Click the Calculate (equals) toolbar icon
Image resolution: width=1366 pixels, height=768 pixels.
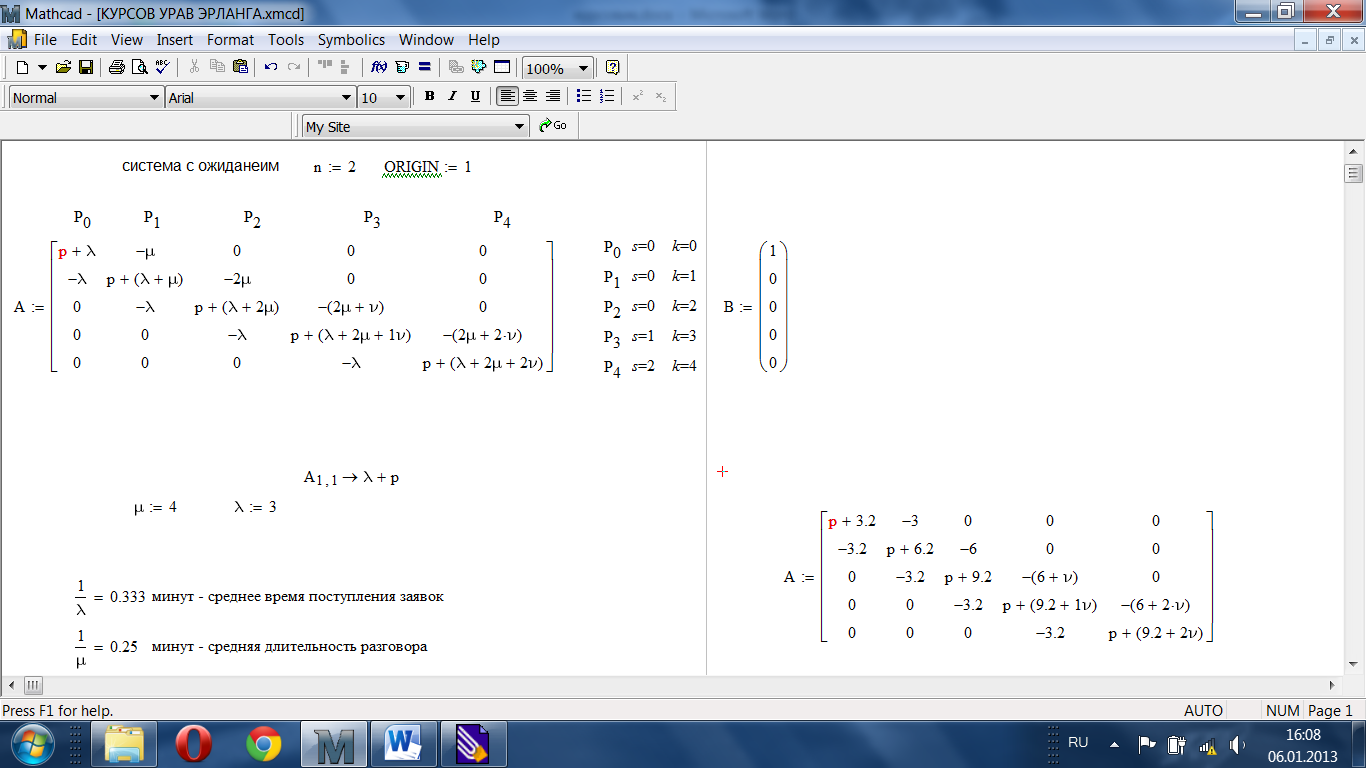pyautogui.click(x=424, y=68)
